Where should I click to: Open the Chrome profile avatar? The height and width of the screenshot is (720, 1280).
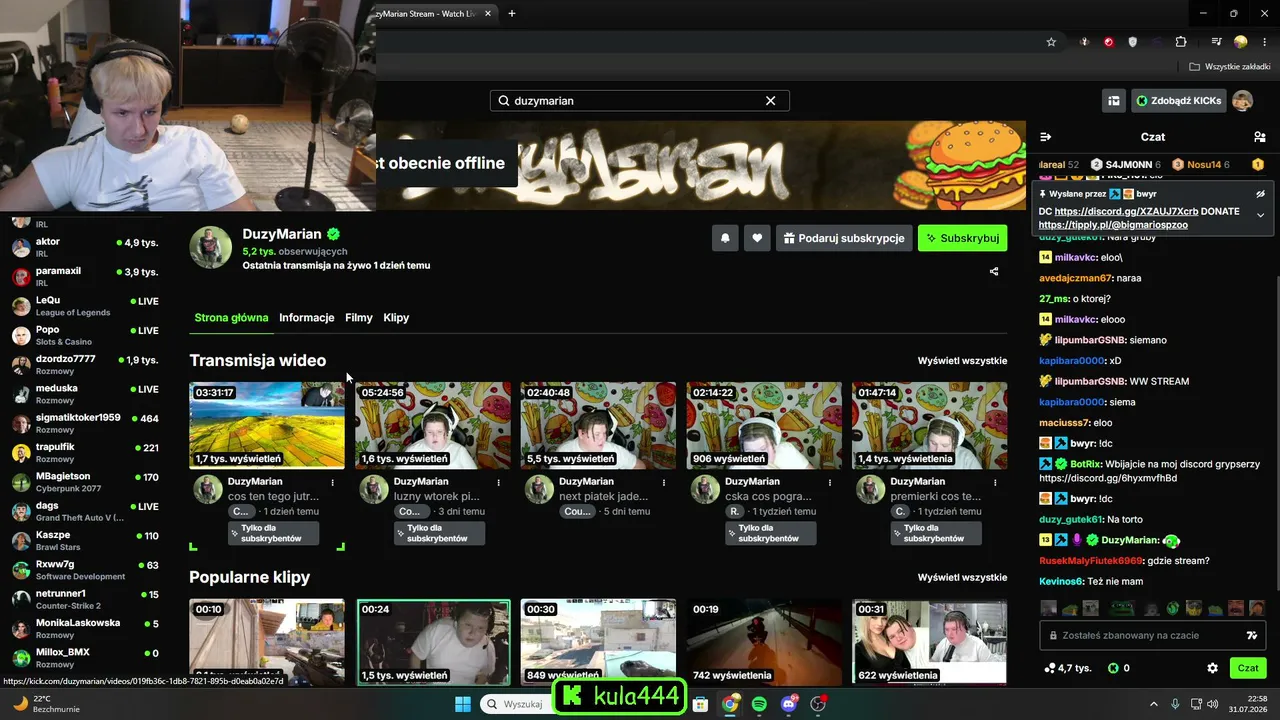(1241, 42)
